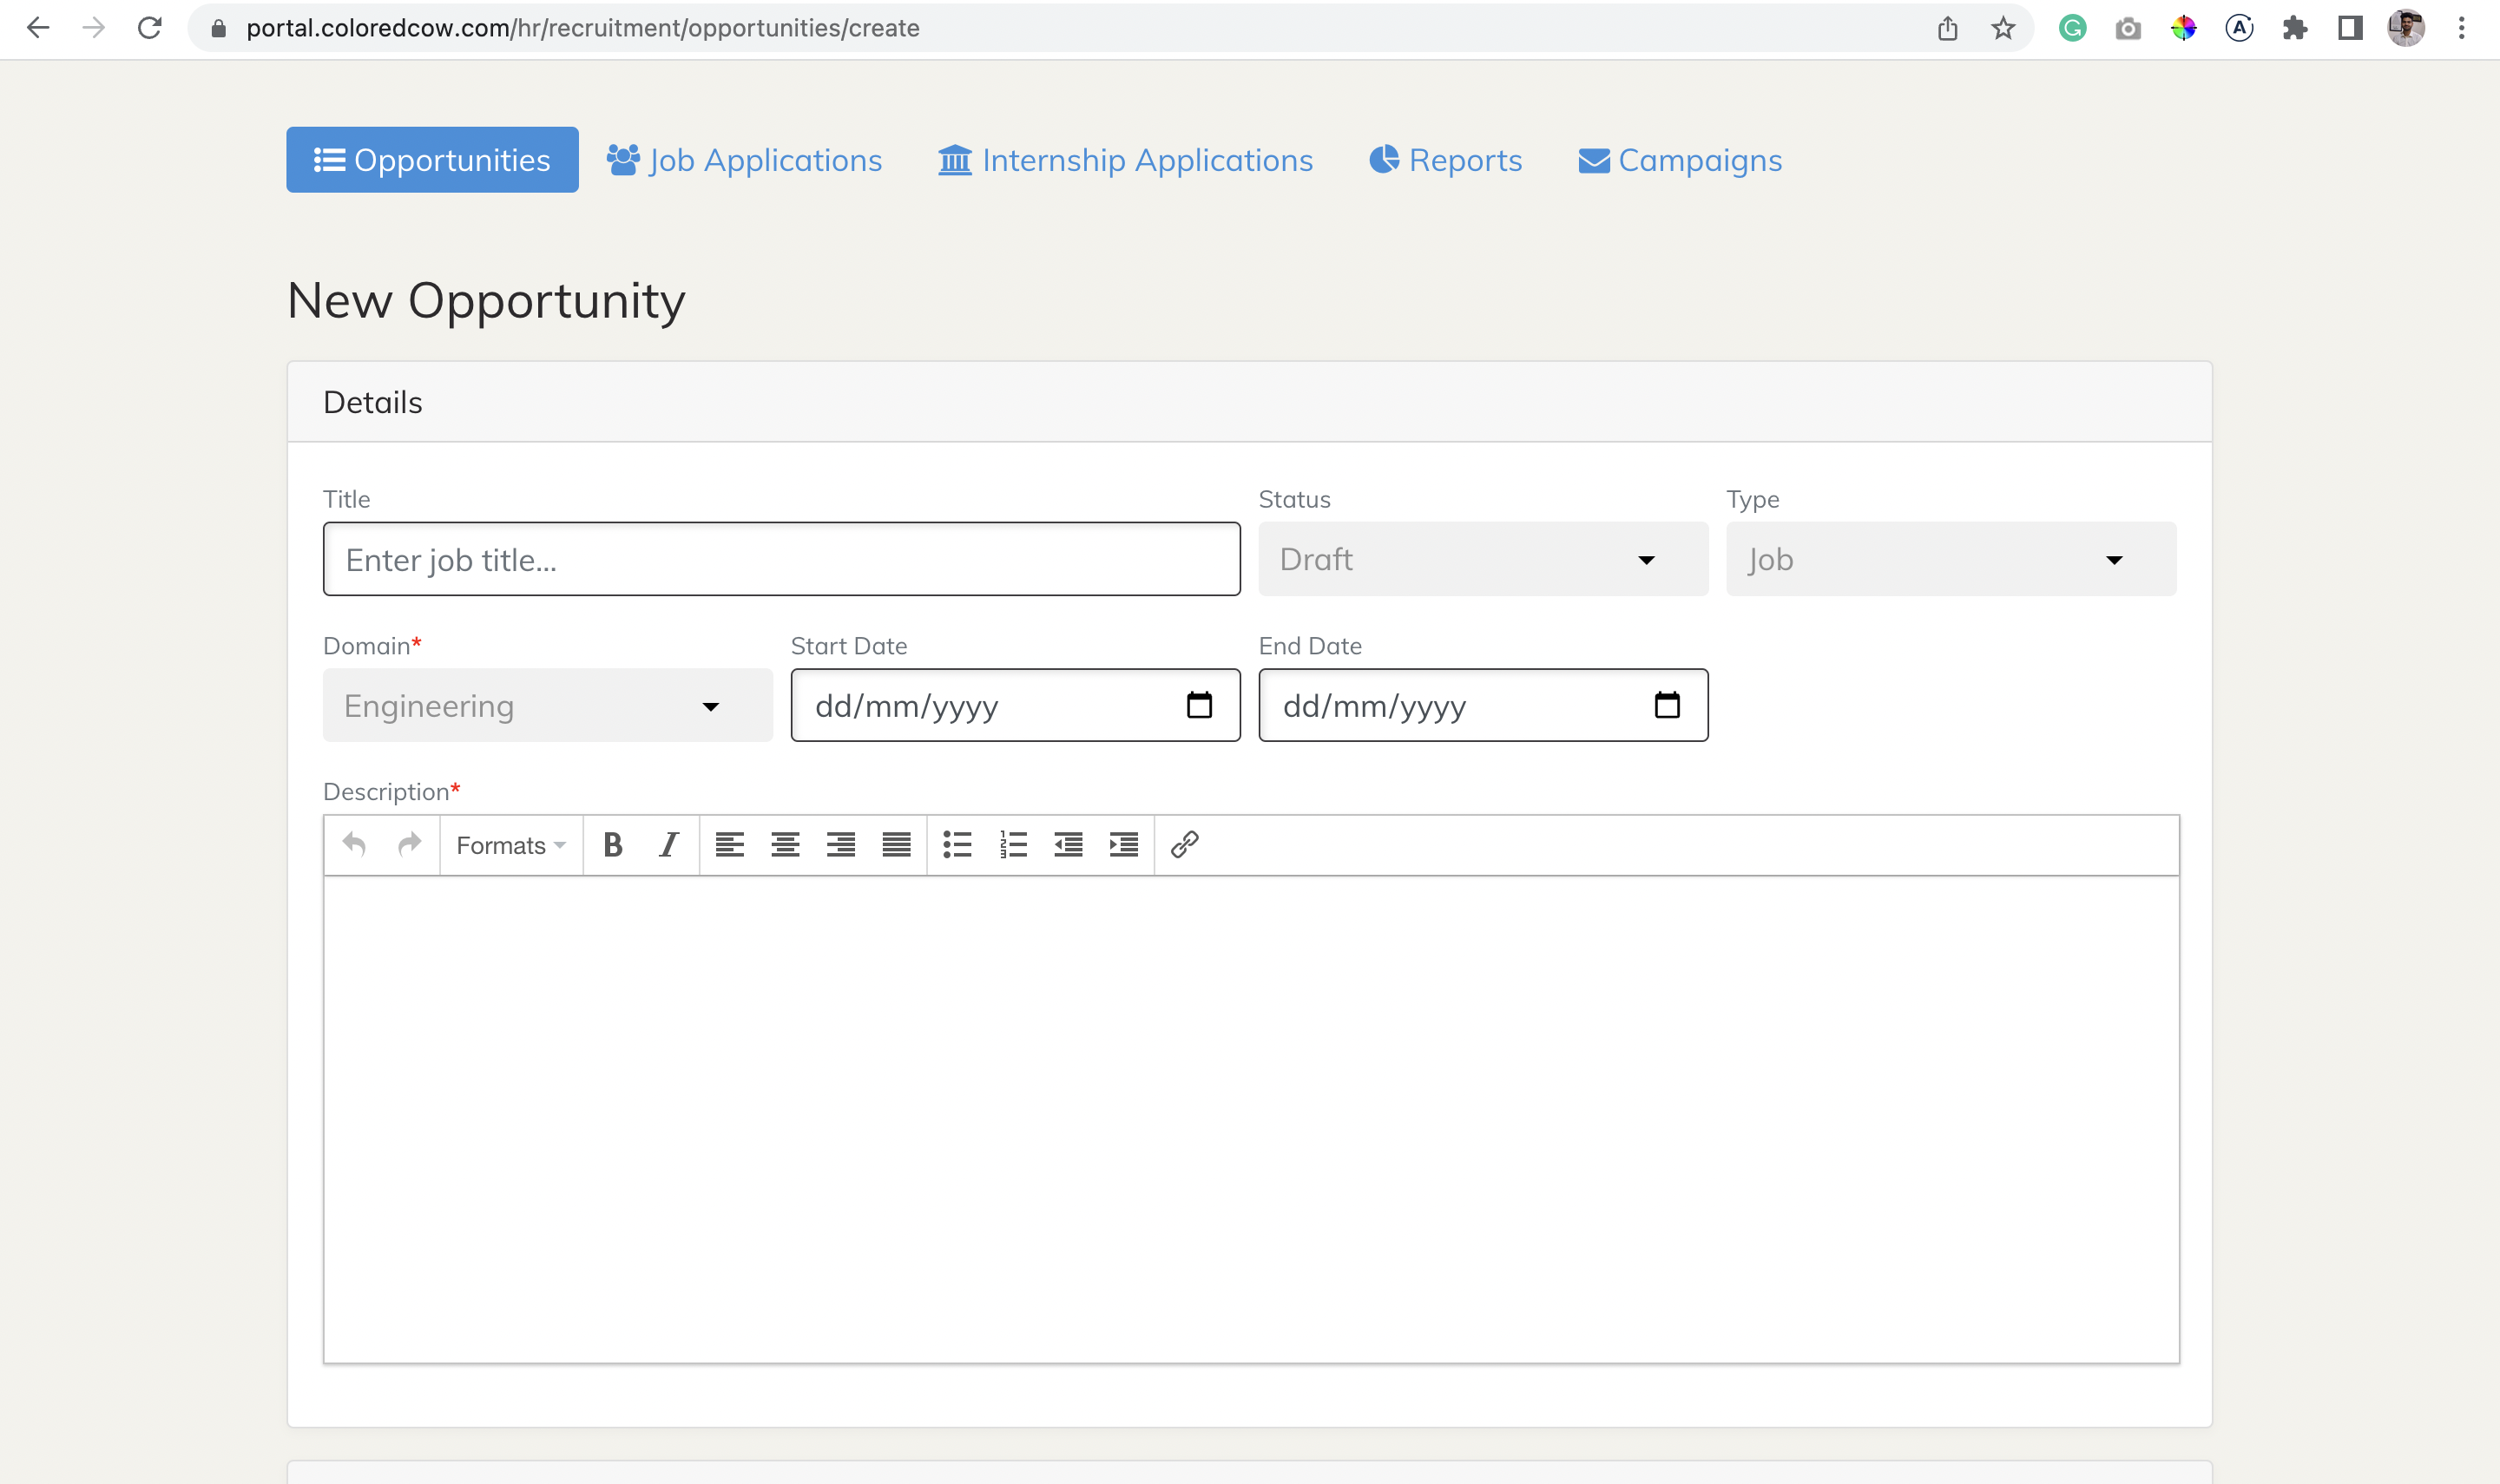Click the browser forward arrow
2500x1484 pixels.
(x=94, y=28)
